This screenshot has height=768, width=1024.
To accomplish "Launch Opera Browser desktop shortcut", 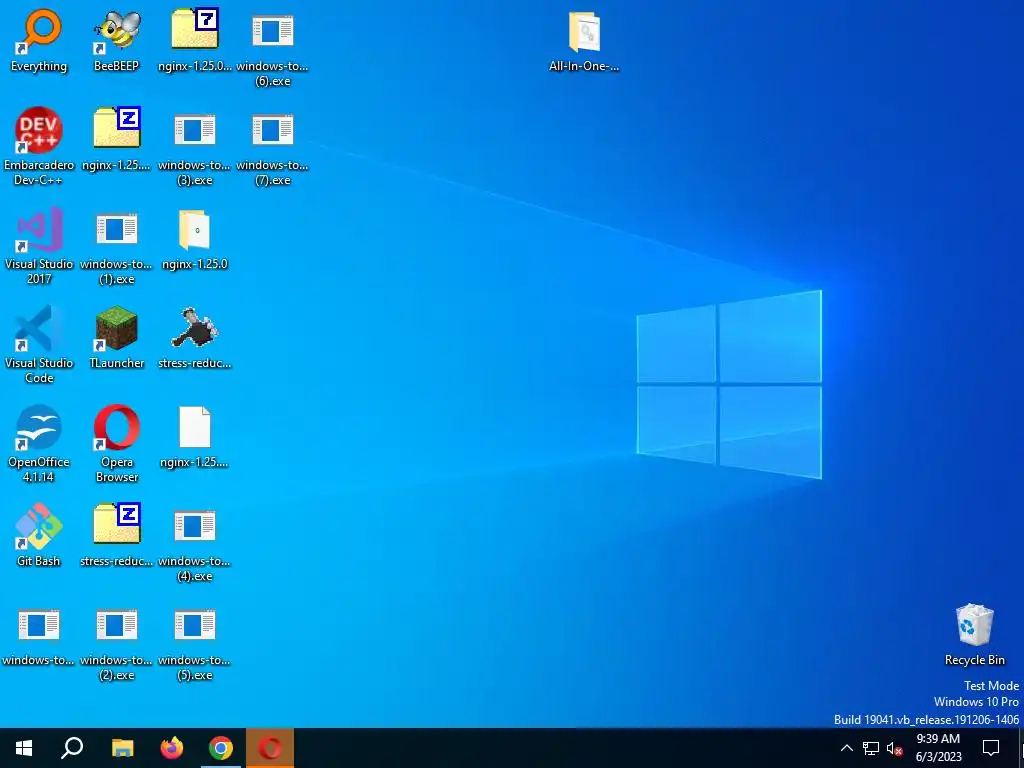I will point(116,444).
